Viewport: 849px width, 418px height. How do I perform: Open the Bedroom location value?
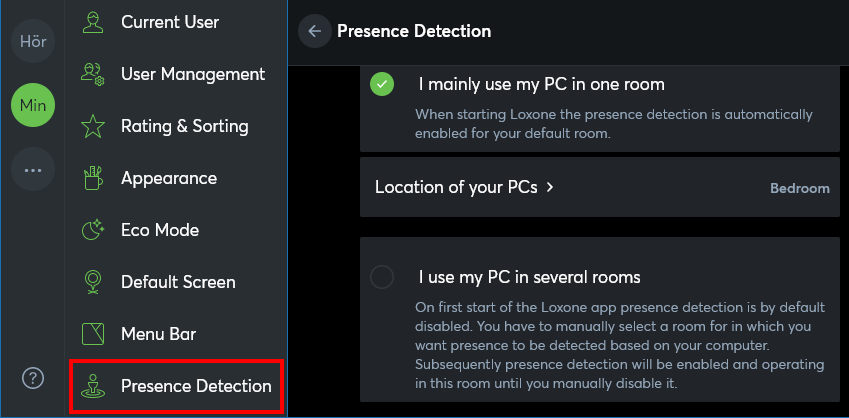pos(799,188)
